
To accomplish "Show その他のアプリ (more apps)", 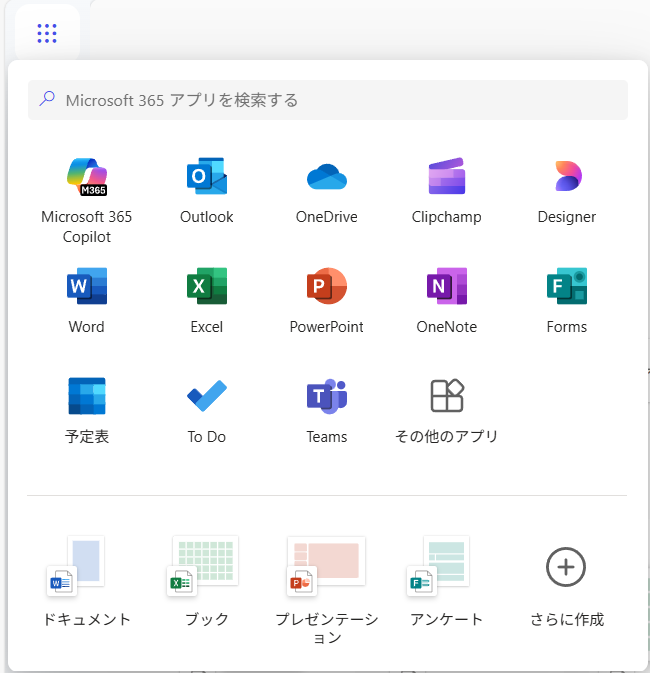I will click(x=446, y=411).
